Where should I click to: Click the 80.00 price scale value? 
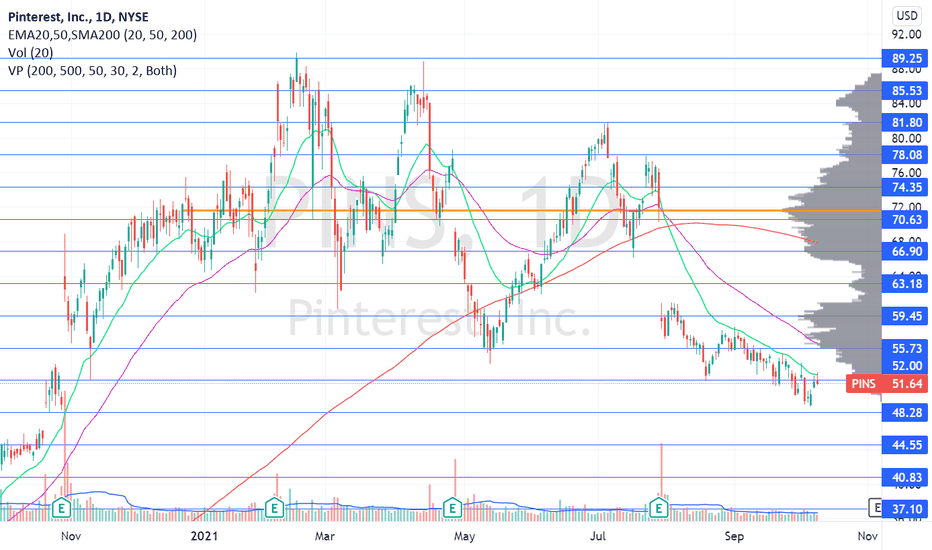907,139
